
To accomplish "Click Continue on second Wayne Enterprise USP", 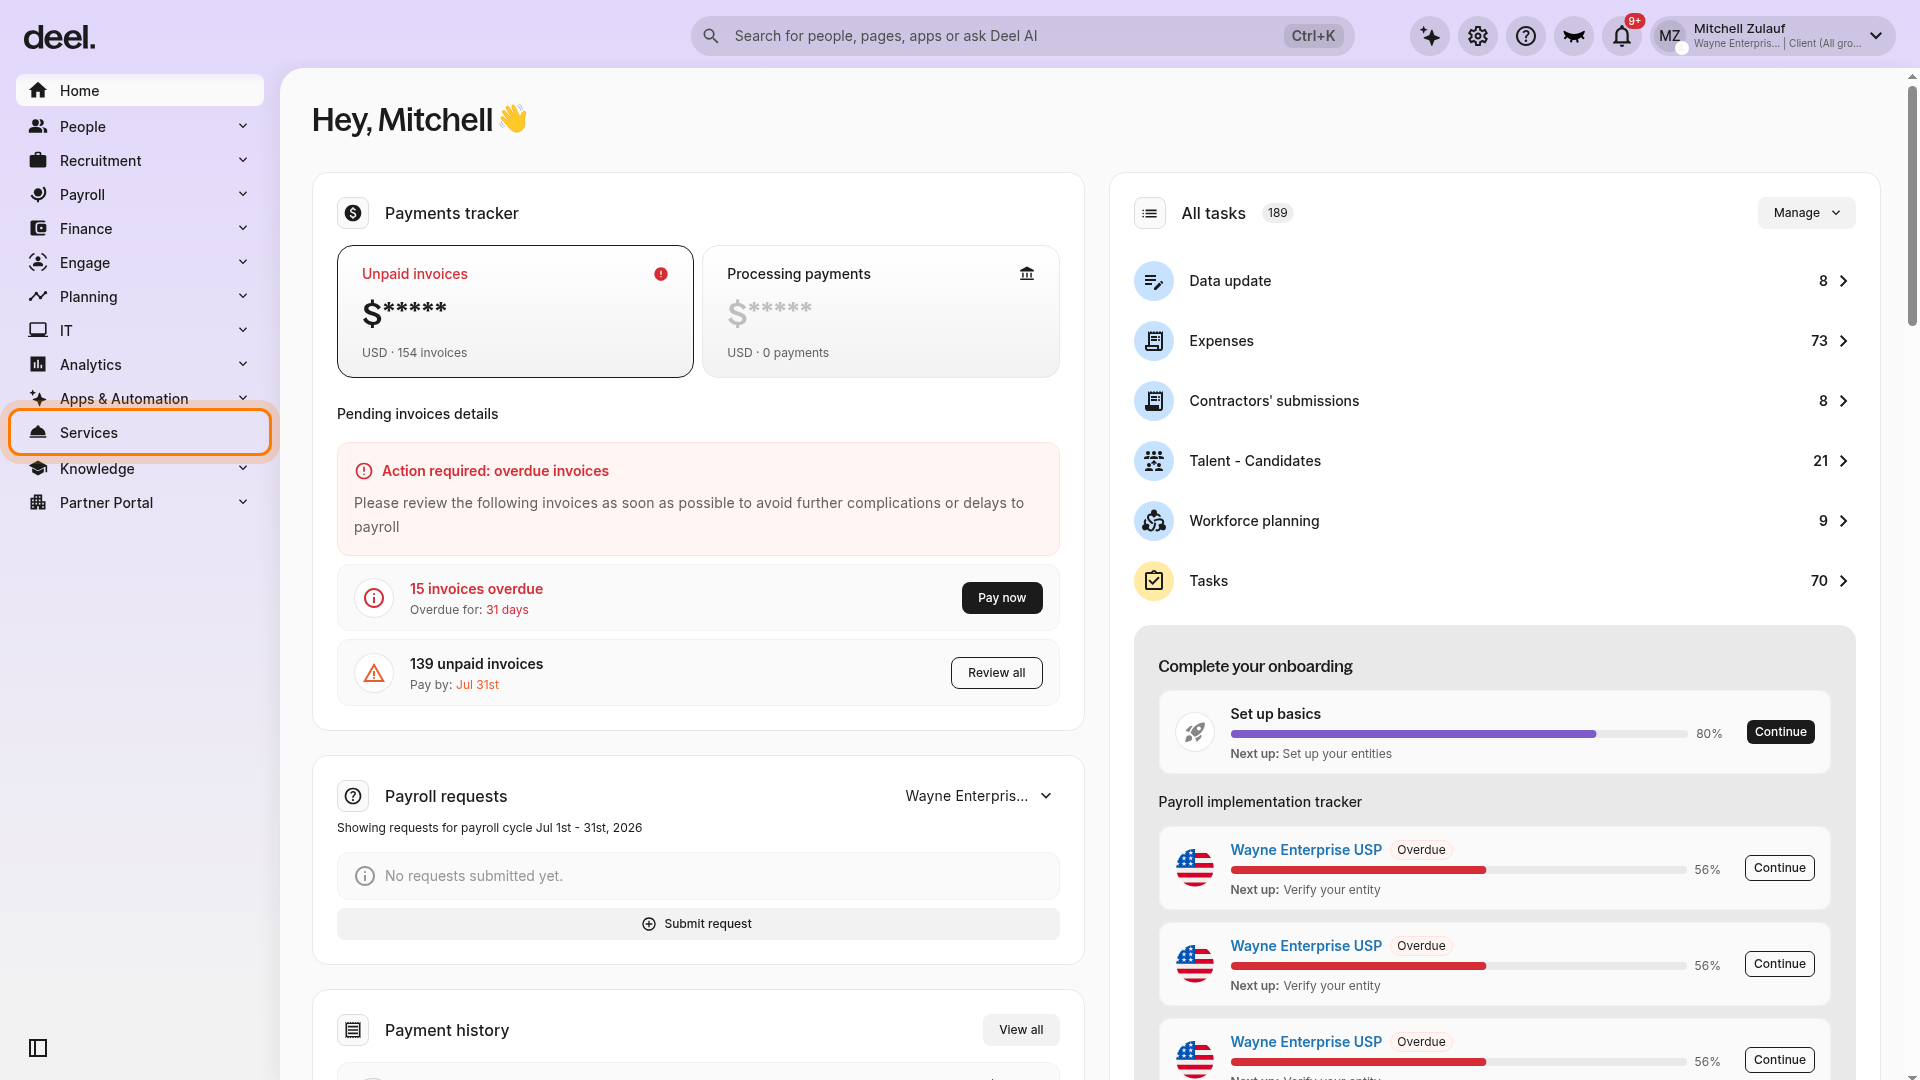I will pos(1780,964).
